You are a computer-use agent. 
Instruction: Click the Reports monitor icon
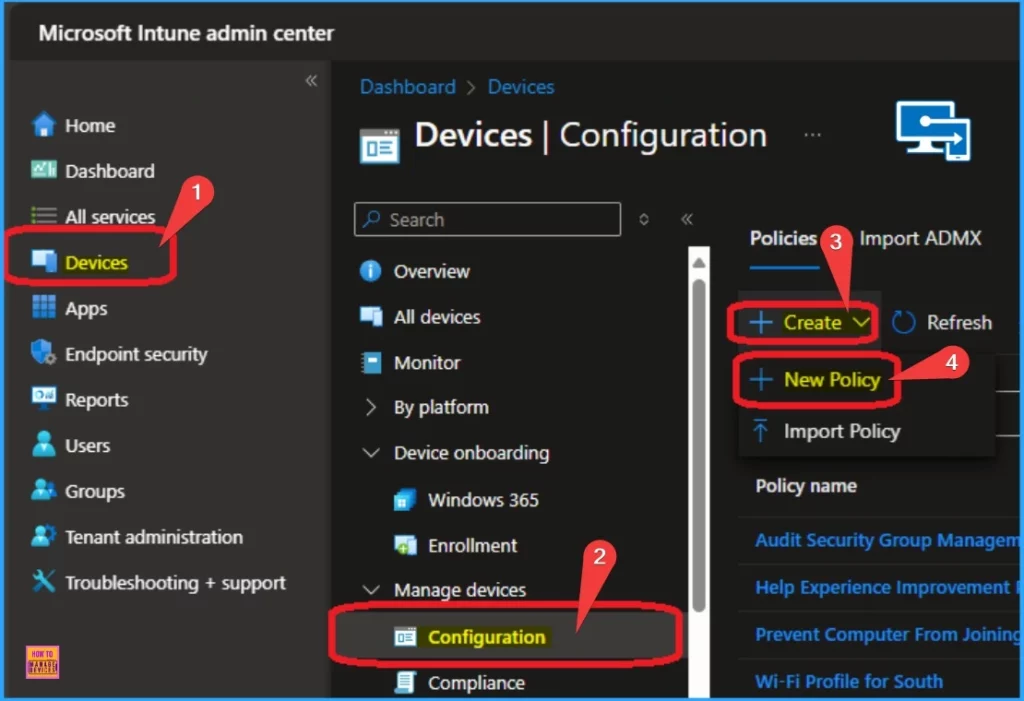(x=44, y=398)
